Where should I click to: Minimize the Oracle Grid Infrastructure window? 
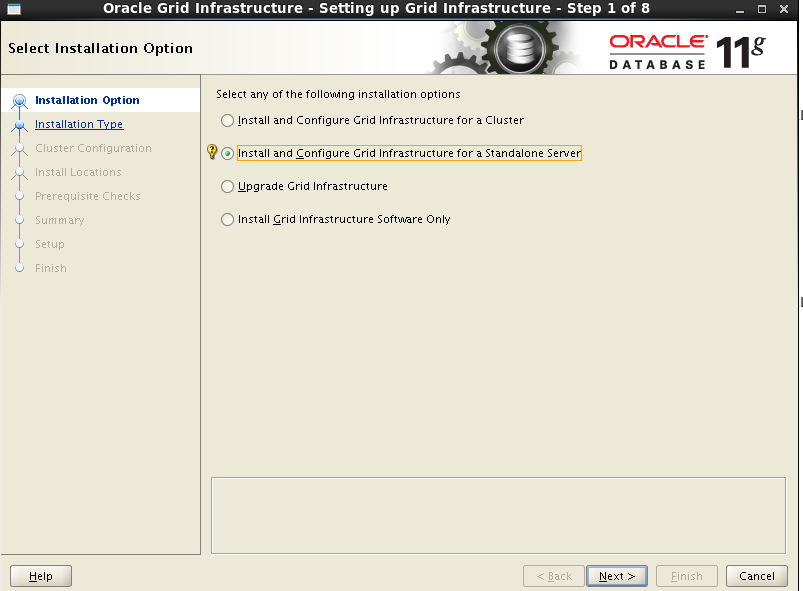pyautogui.click(x=739, y=9)
